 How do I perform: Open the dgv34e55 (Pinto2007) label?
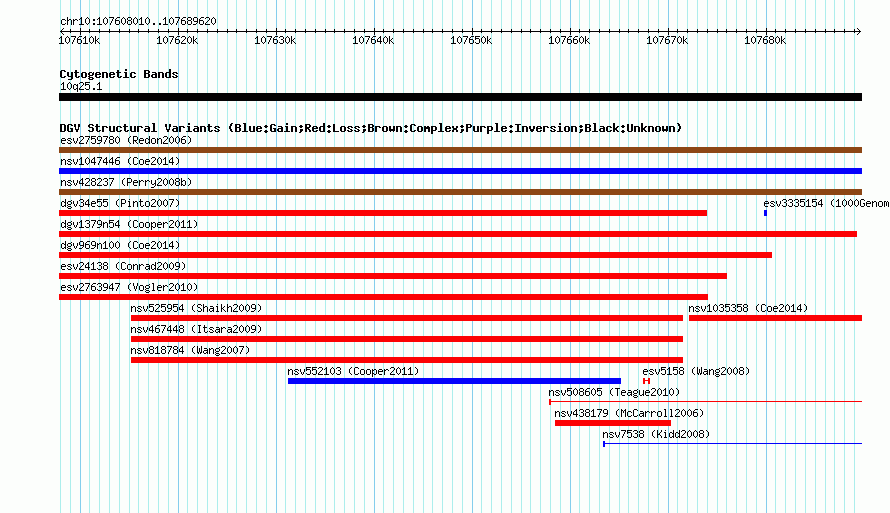click(x=120, y=203)
